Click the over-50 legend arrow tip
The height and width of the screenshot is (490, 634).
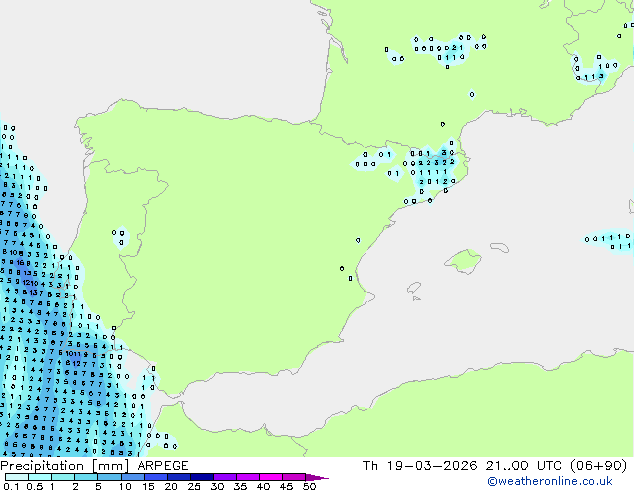(317, 477)
